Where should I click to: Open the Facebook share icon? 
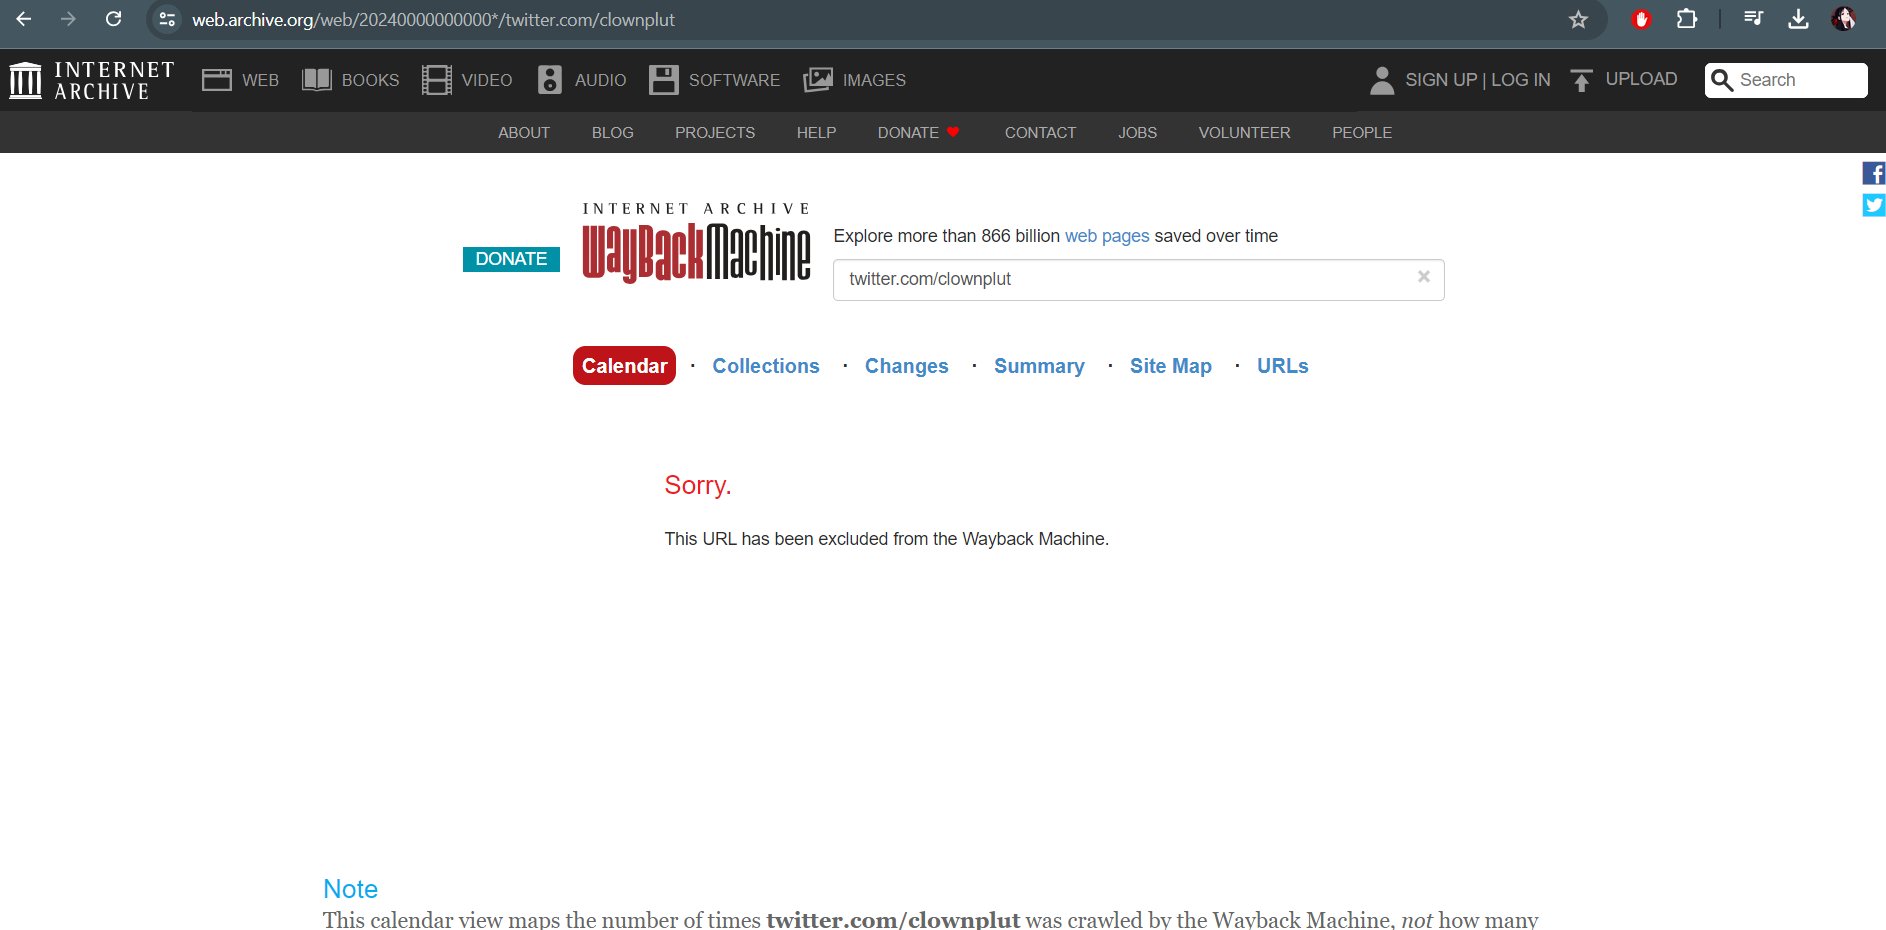coord(1874,173)
